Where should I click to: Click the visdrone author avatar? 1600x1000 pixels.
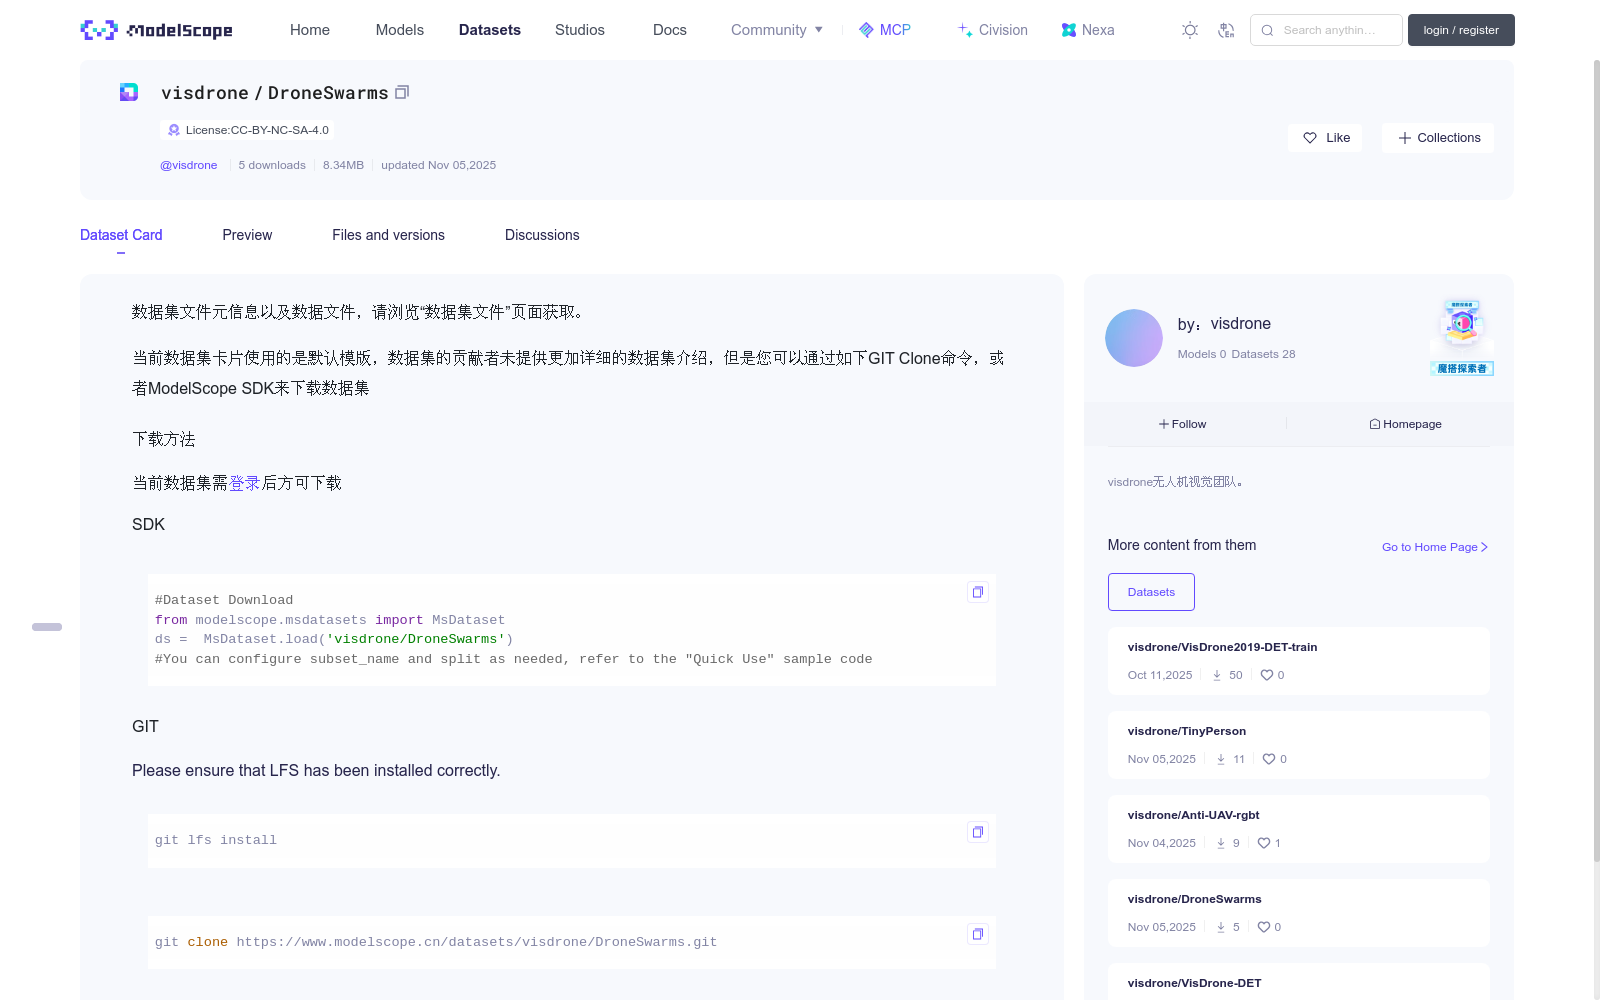[1134, 338]
